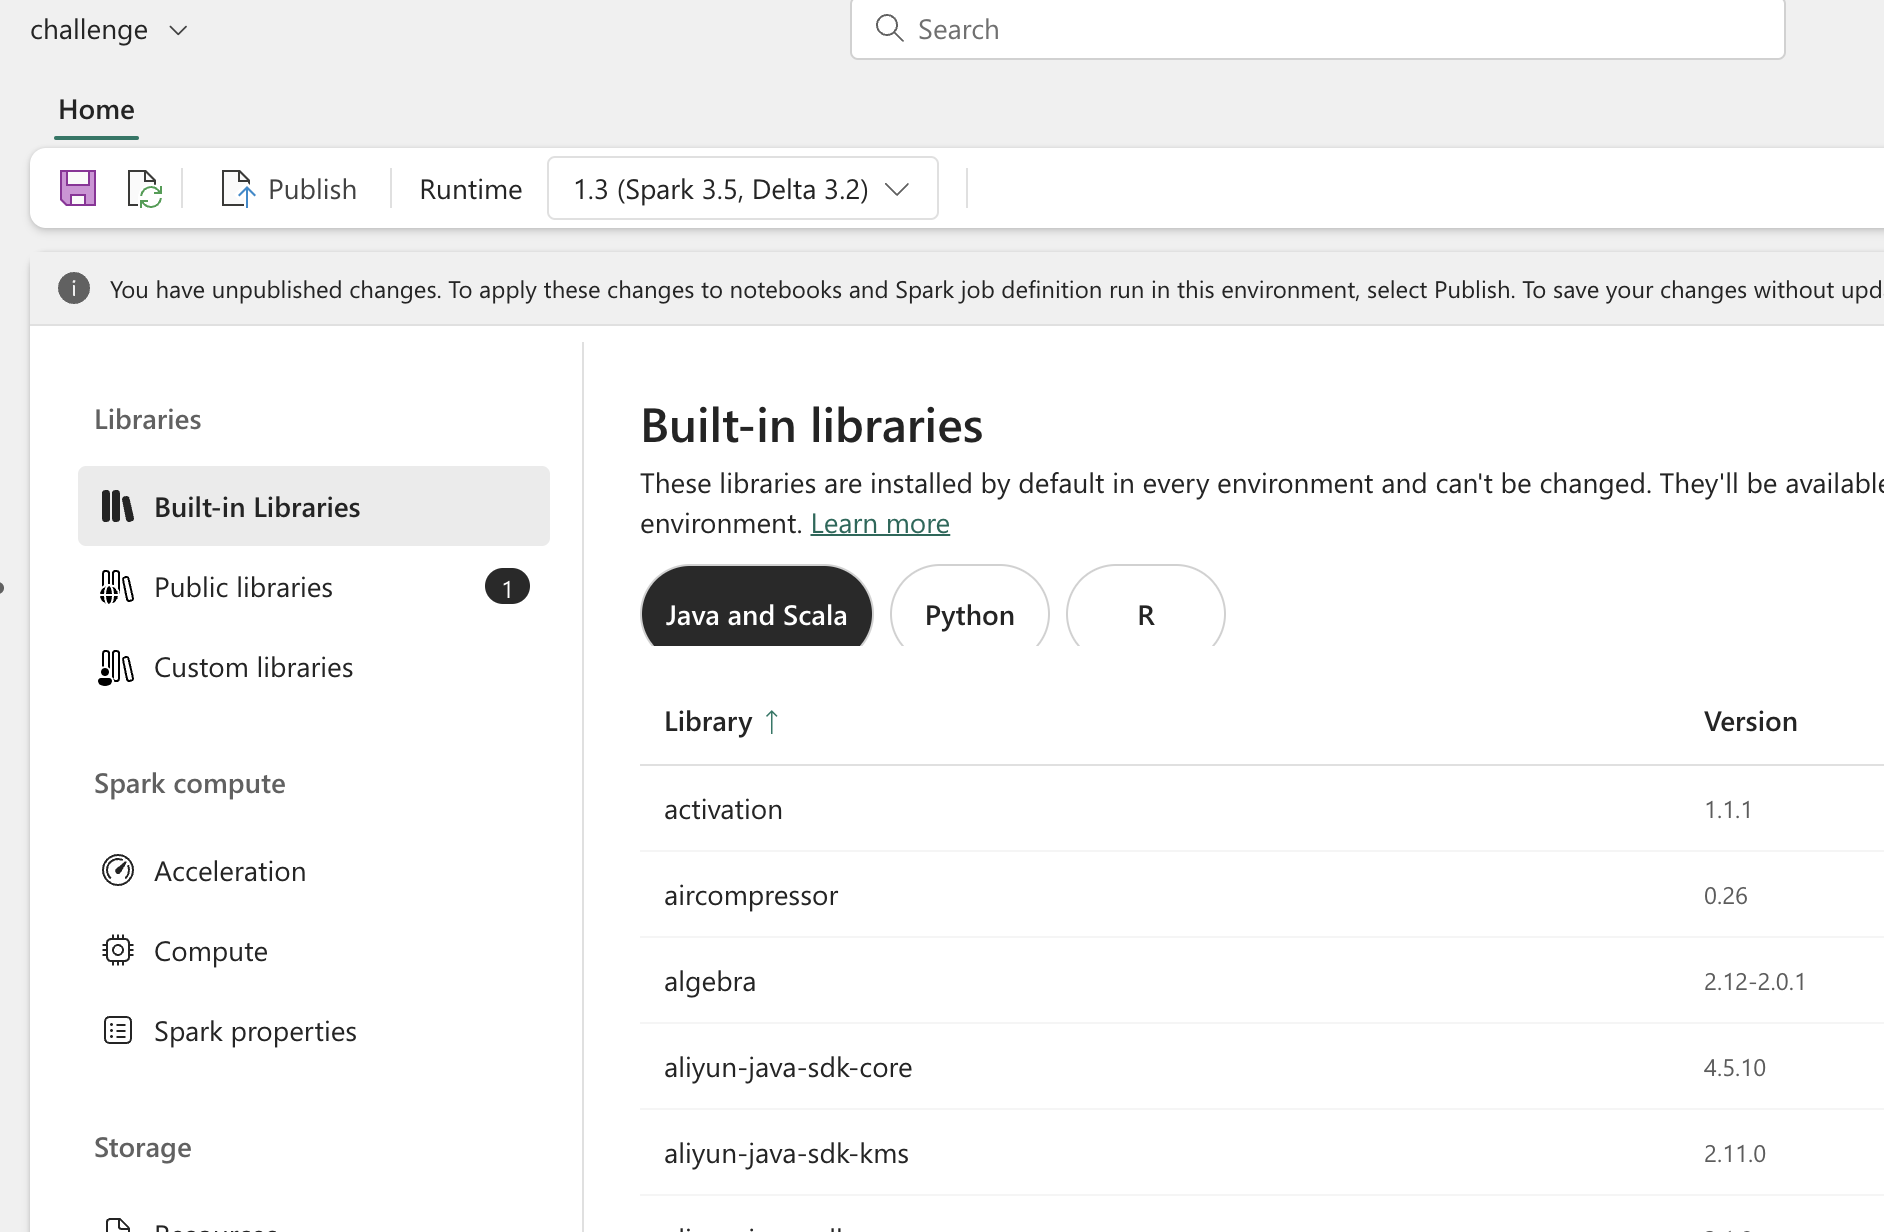The image size is (1884, 1232).
Task: Click the Public libraries globe-books icon
Action: click(x=117, y=586)
